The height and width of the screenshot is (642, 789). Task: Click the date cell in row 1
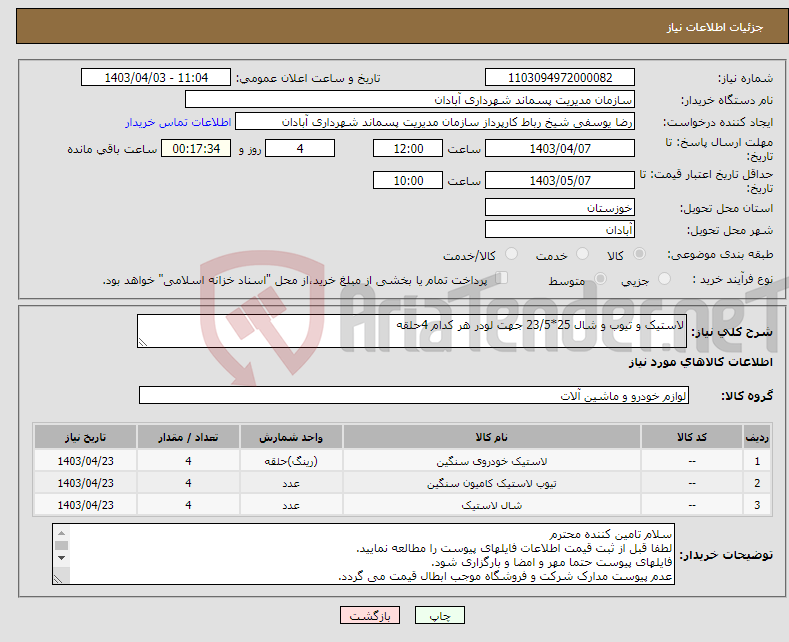point(86,461)
